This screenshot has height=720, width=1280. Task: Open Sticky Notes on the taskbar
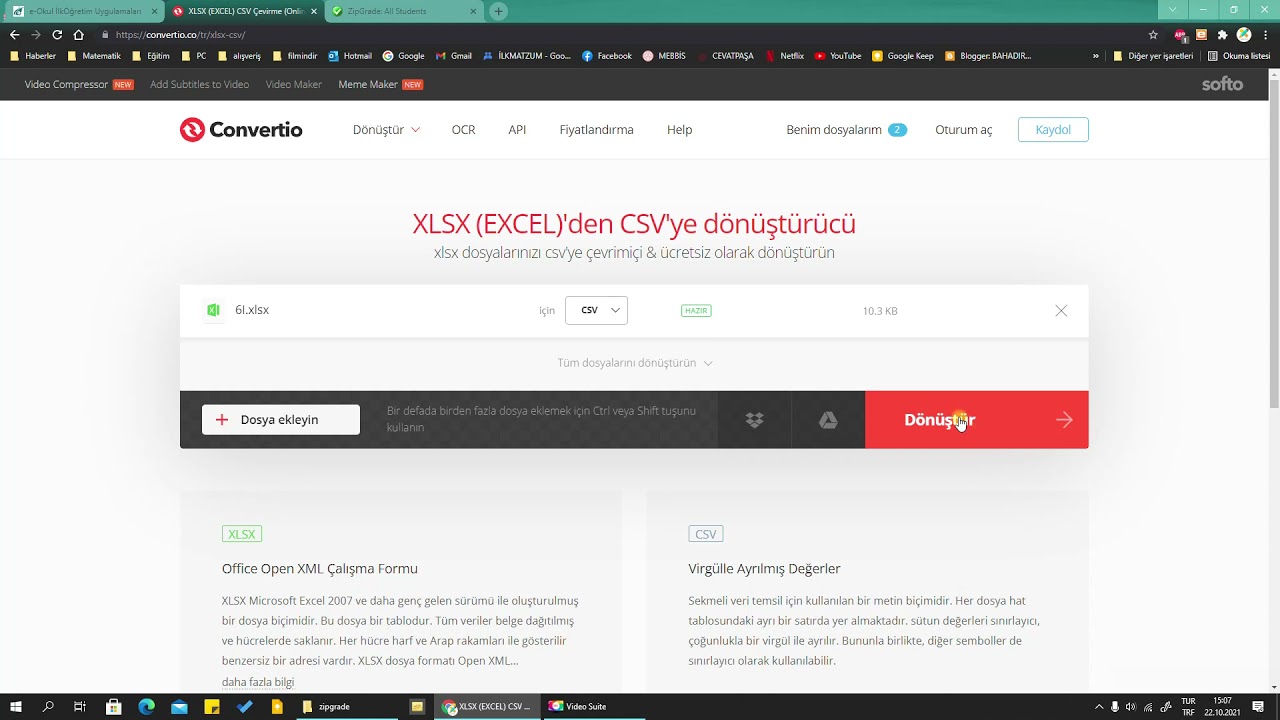pos(211,706)
